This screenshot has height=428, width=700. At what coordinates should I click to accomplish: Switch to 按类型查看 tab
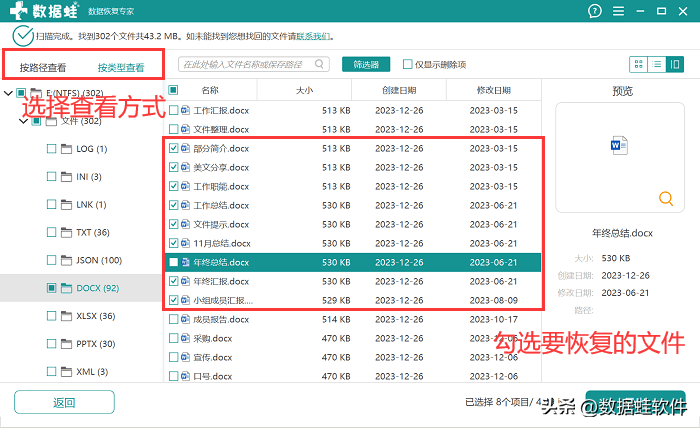pos(121,68)
